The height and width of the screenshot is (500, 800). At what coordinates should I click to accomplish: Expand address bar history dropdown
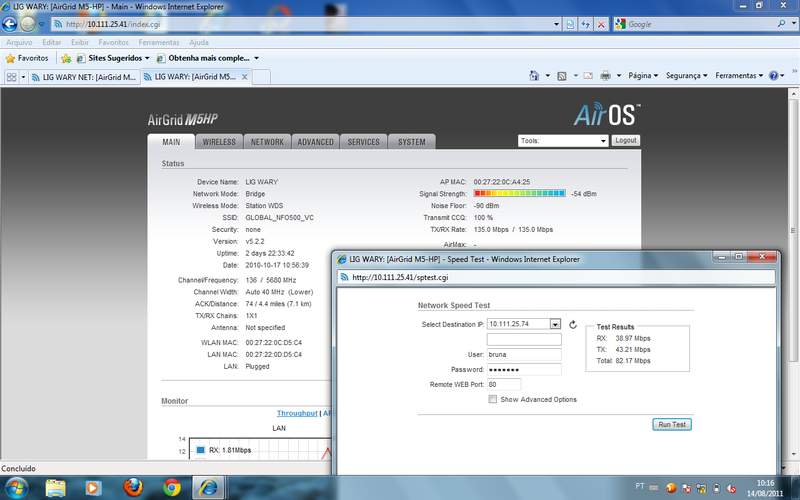(x=557, y=24)
